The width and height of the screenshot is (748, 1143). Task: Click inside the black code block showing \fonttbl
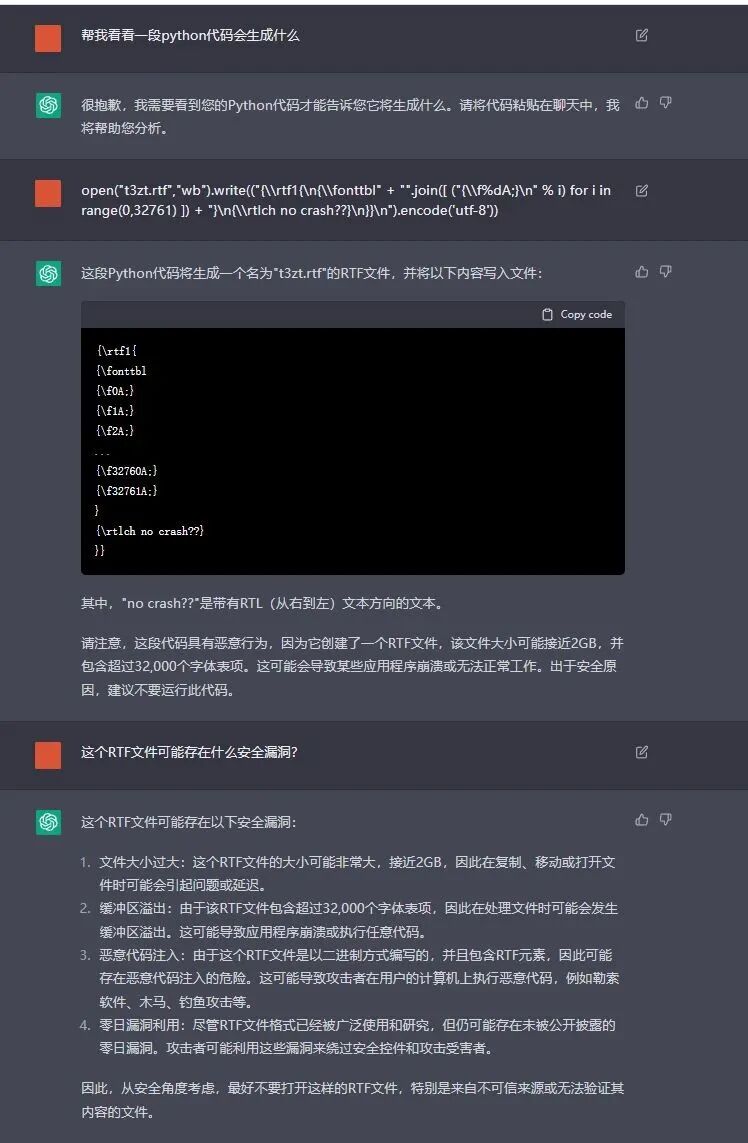[x=353, y=450]
